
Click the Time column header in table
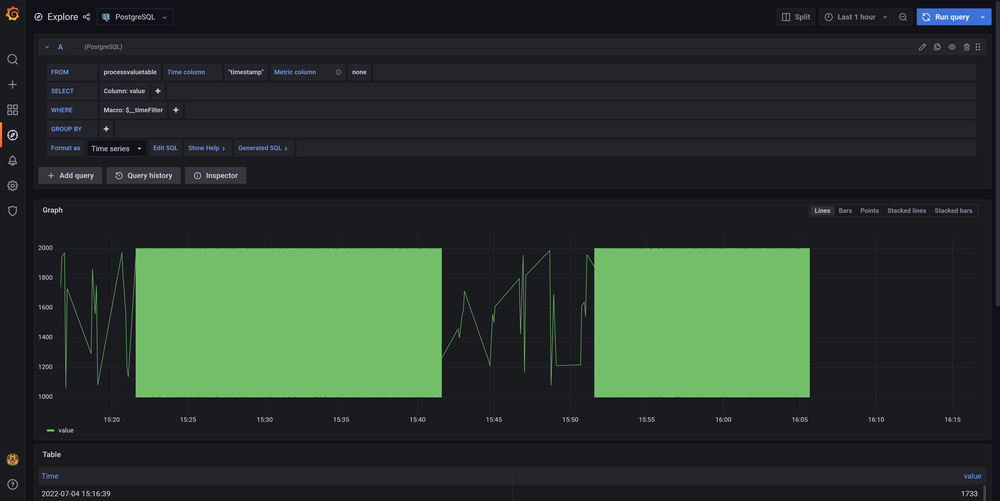click(x=50, y=476)
